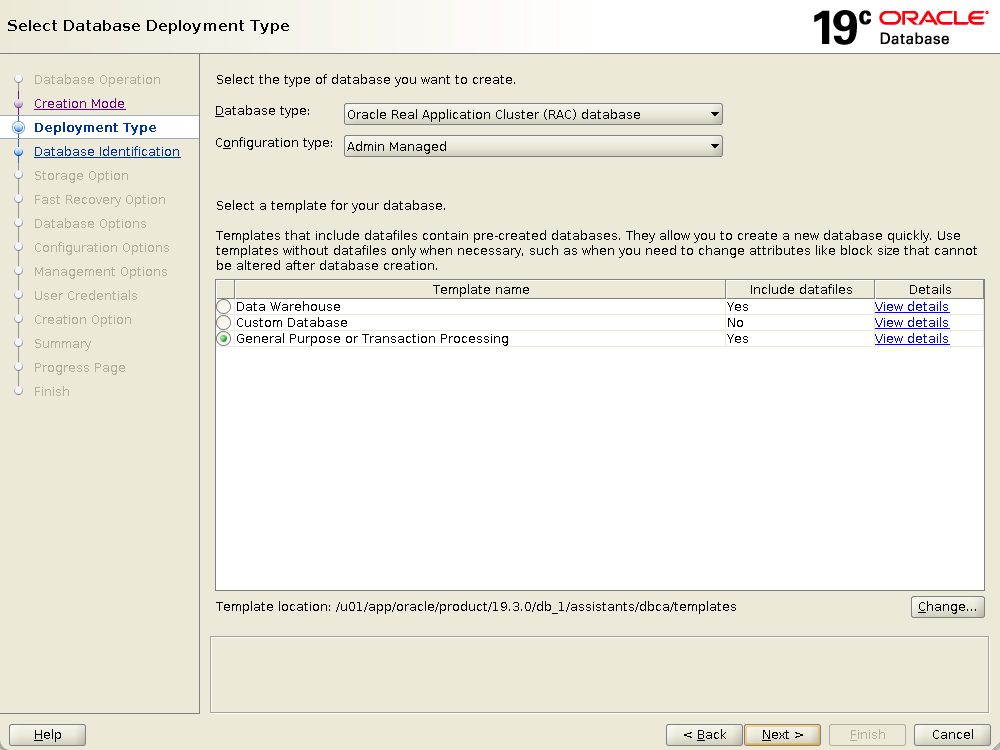Open the Database type dropdown

533,114
